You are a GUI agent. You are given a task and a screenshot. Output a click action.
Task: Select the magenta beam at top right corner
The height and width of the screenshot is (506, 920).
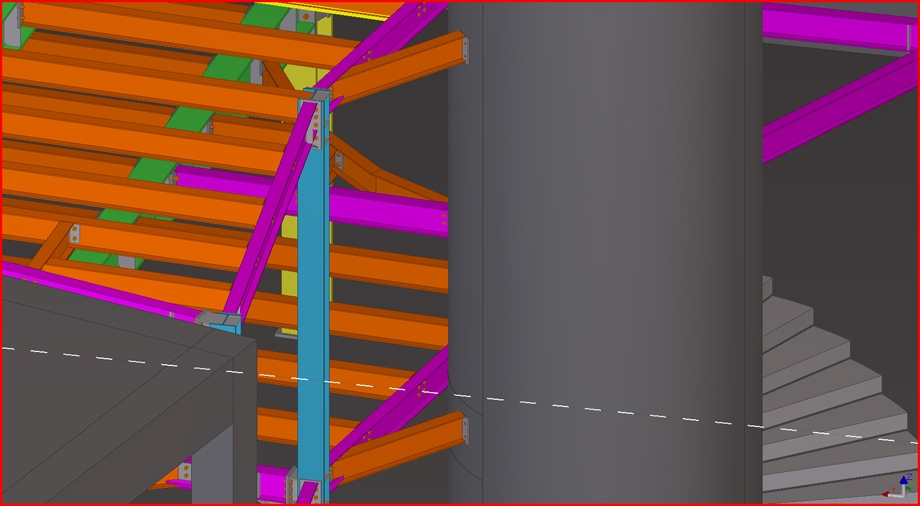pyautogui.click(x=840, y=25)
